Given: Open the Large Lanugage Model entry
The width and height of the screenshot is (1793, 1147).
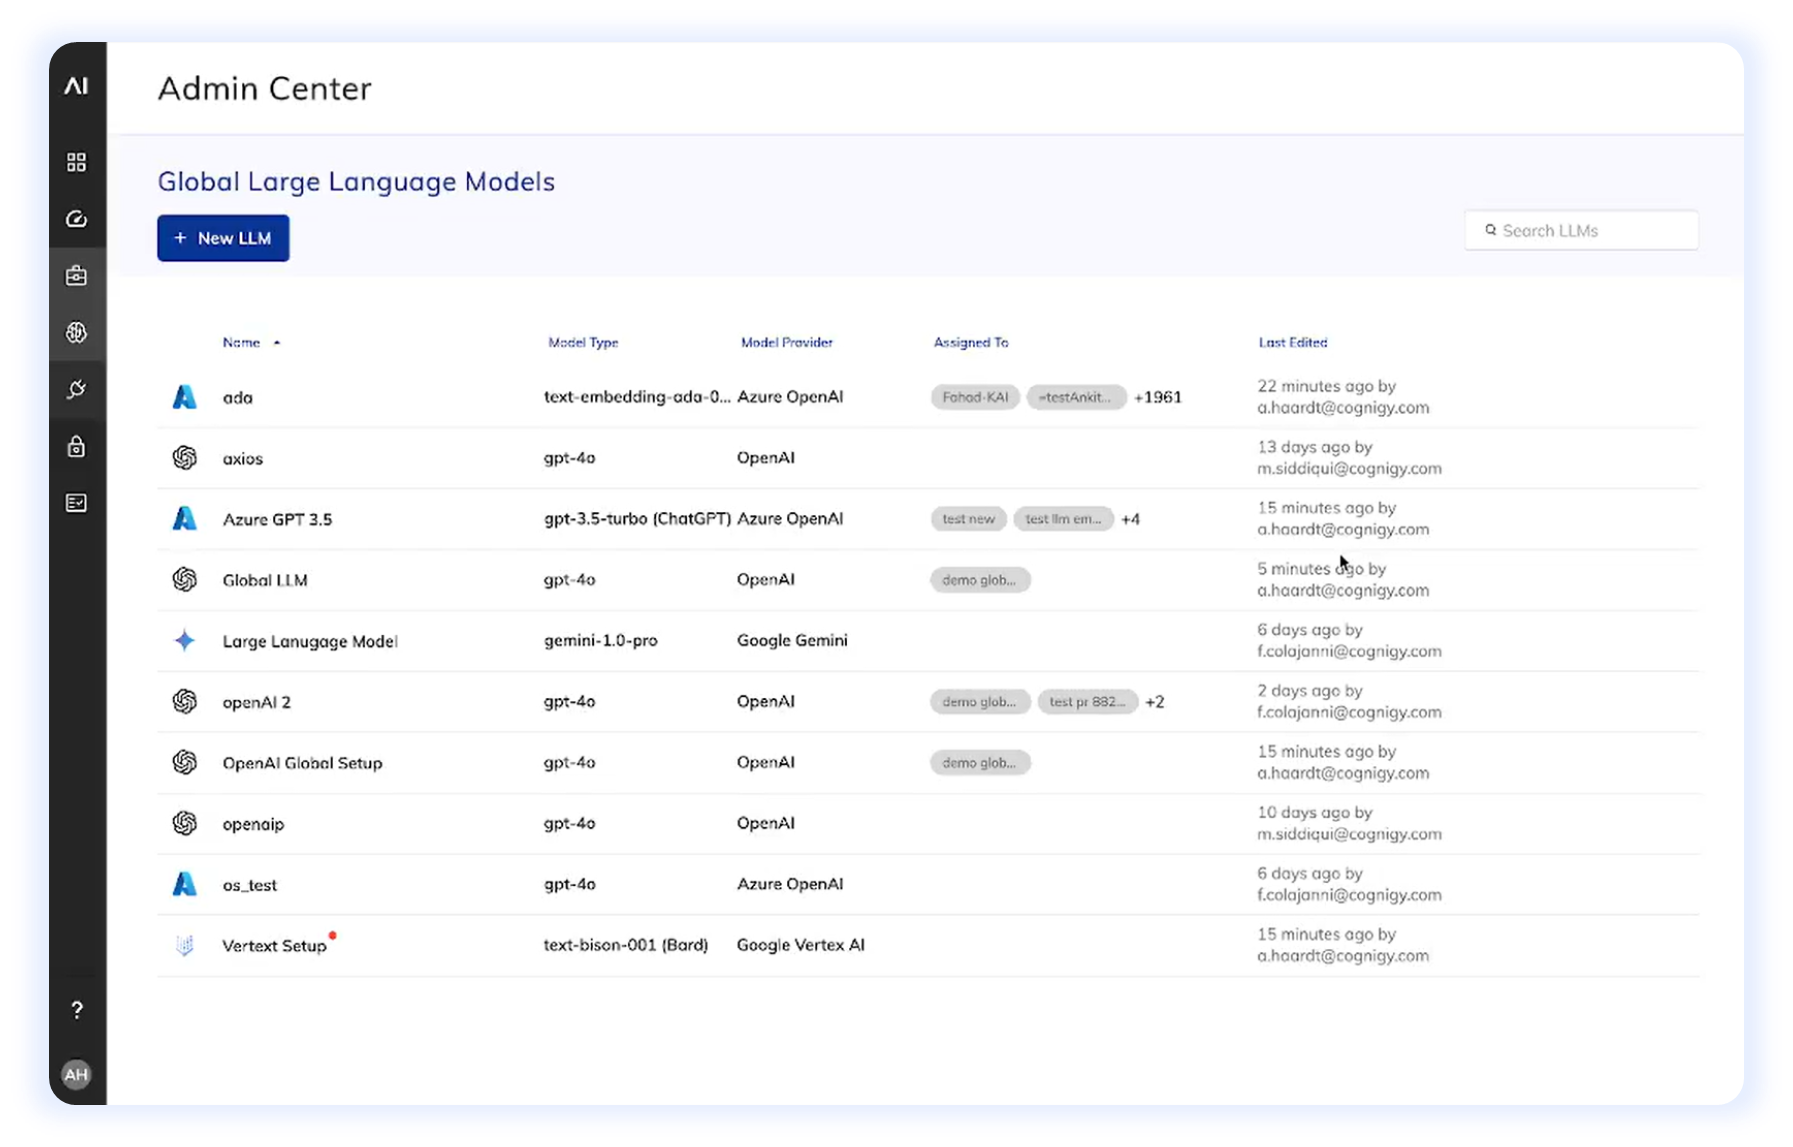Looking at the screenshot, I should pyautogui.click(x=310, y=642).
